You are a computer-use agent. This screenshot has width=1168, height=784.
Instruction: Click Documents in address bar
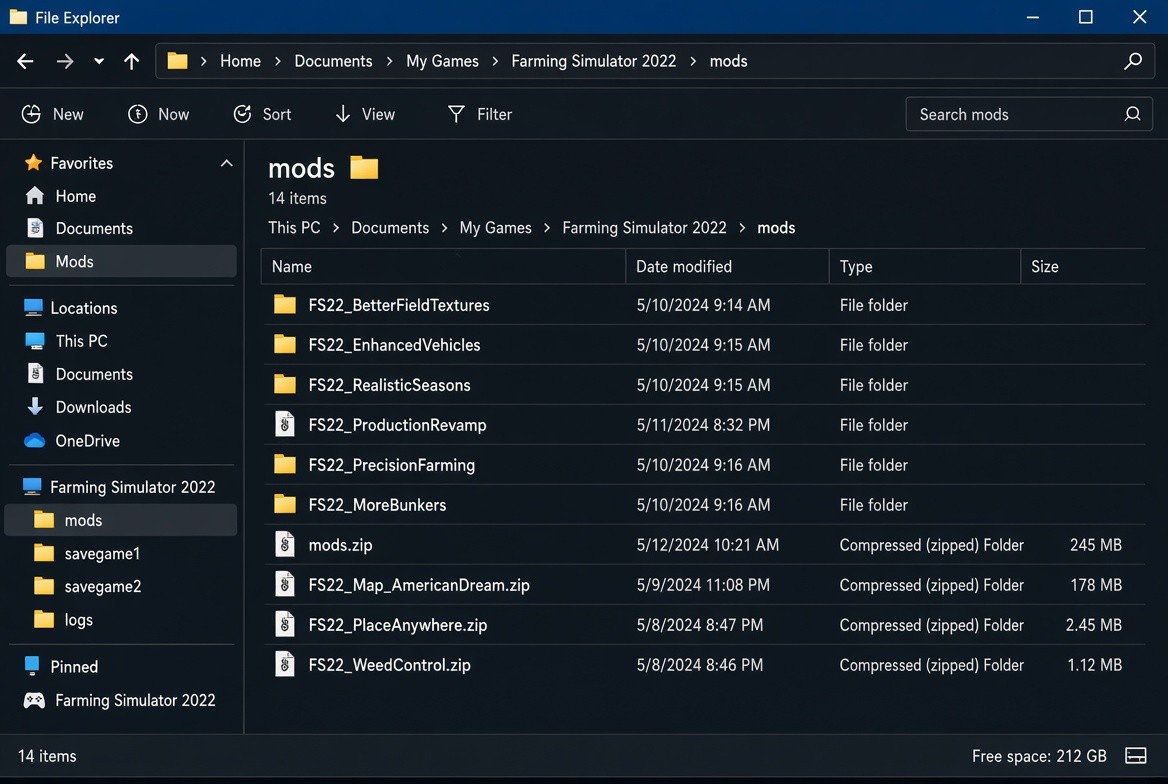point(333,61)
